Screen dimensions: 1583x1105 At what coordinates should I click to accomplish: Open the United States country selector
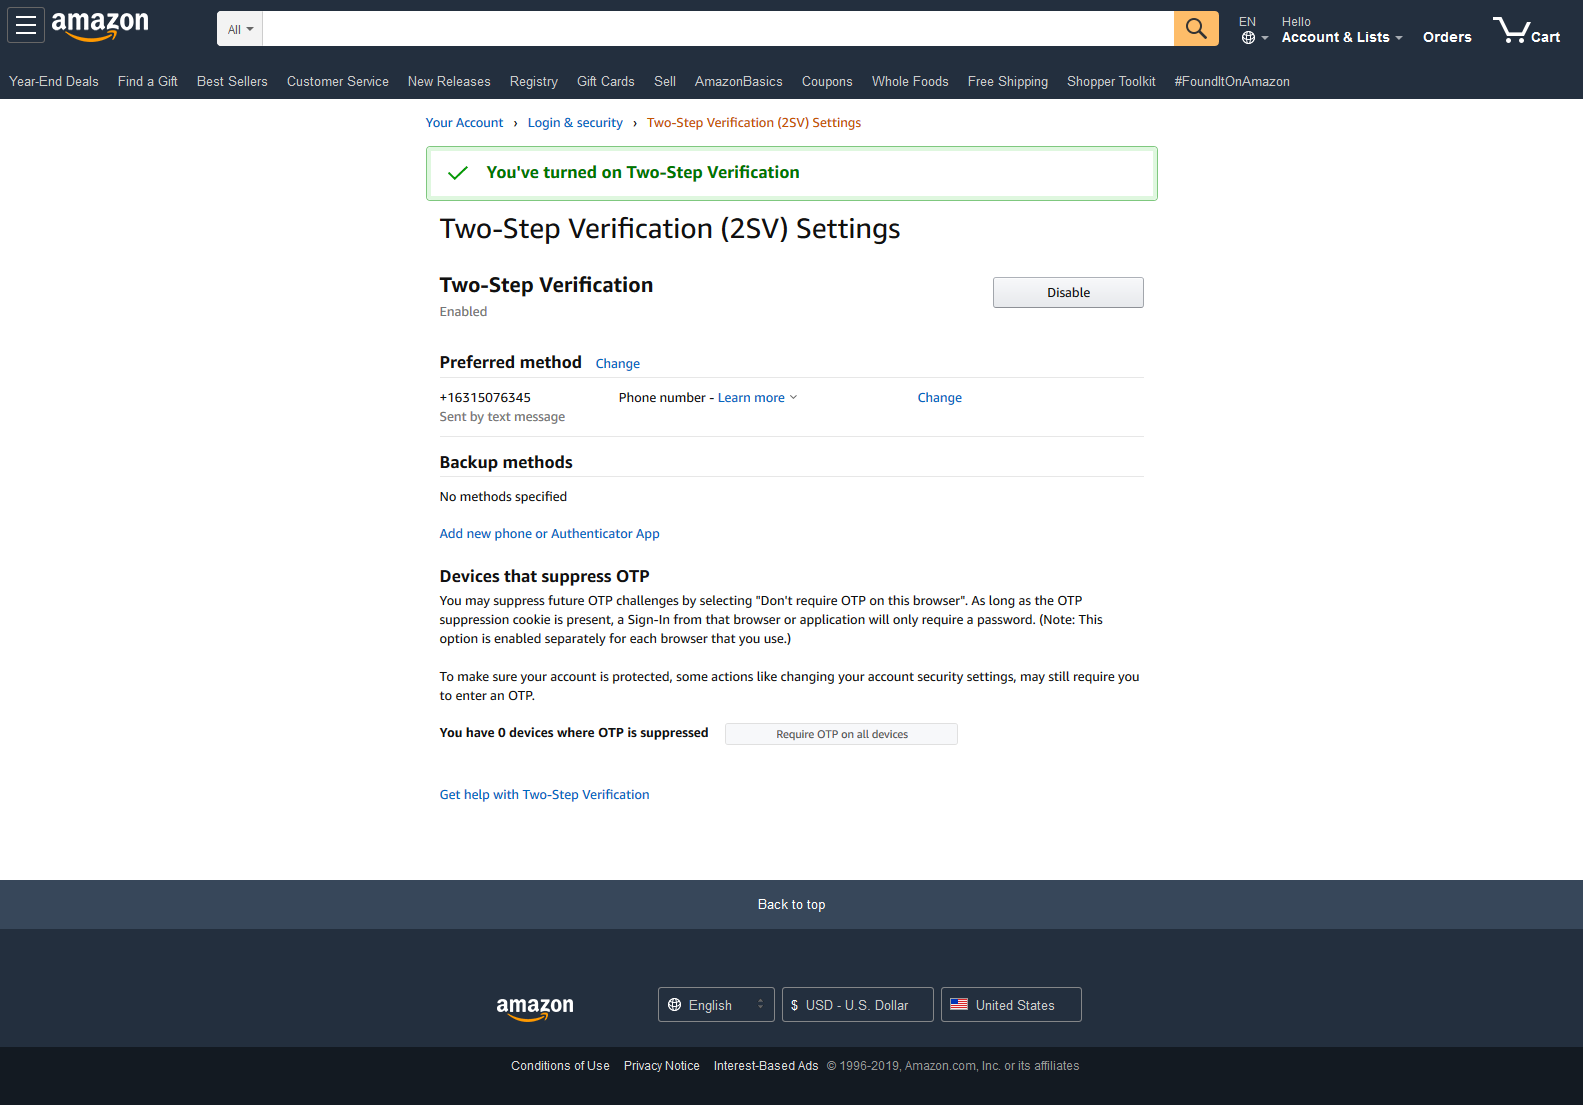pos(1011,1005)
